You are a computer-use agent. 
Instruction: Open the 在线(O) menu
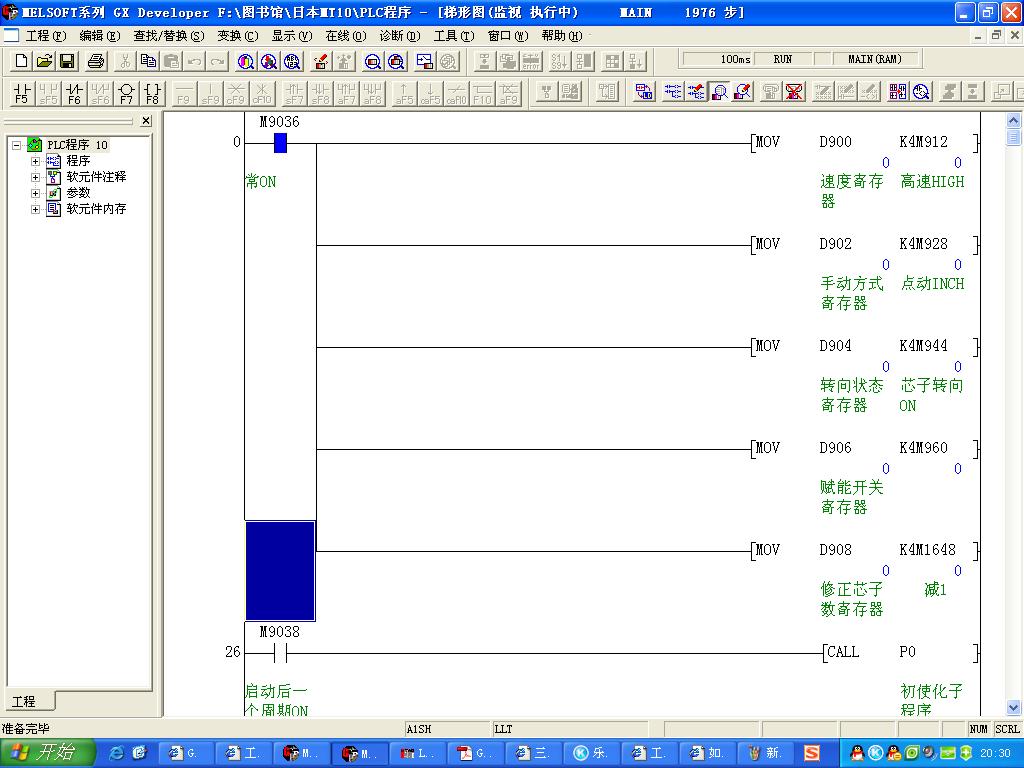pyautogui.click(x=345, y=35)
